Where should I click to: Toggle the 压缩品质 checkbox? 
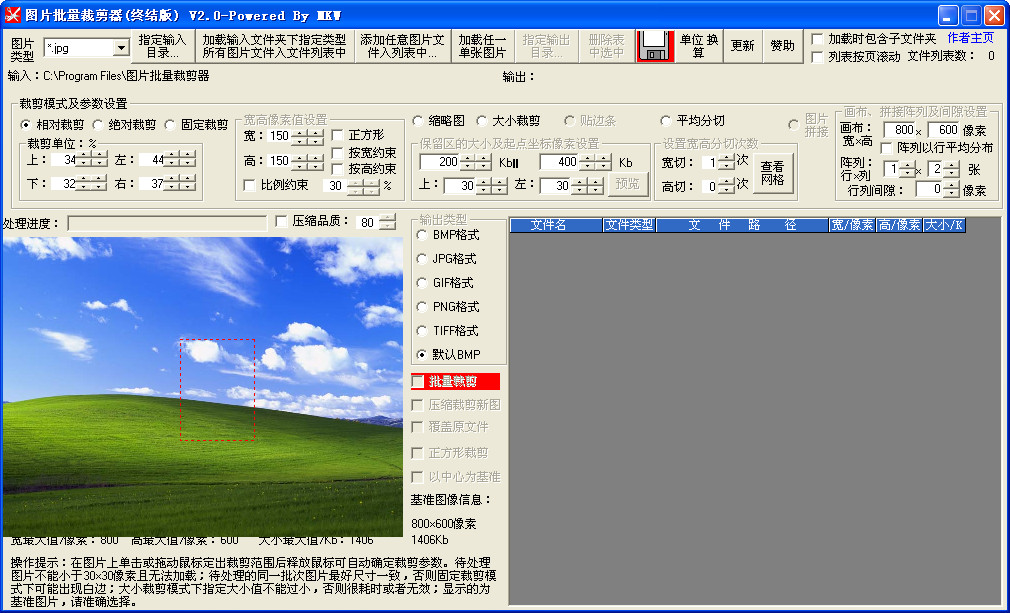click(281, 222)
